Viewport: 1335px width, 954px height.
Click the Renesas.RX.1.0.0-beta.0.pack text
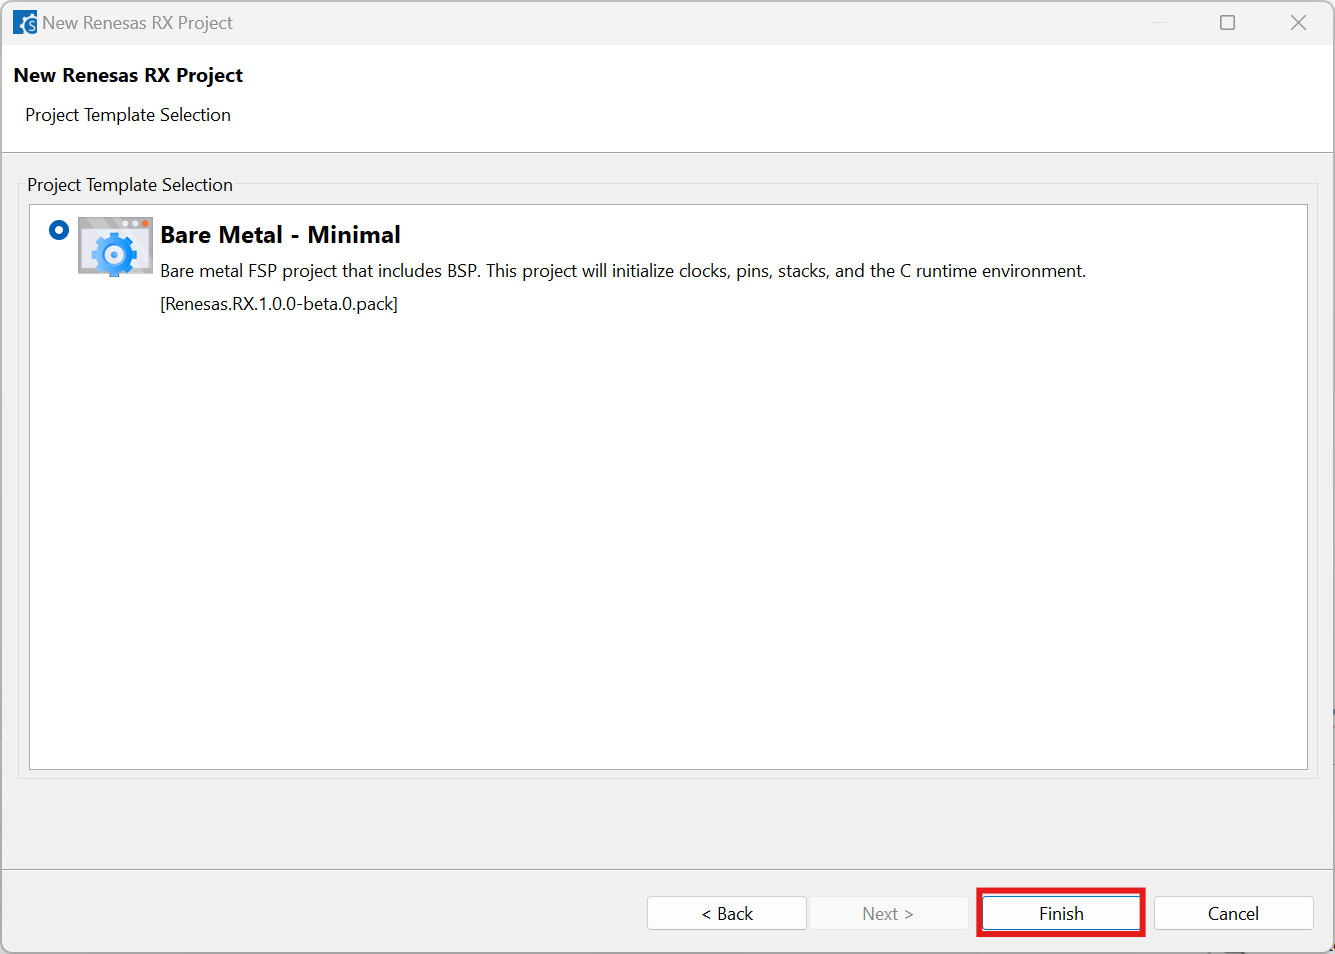click(x=279, y=304)
